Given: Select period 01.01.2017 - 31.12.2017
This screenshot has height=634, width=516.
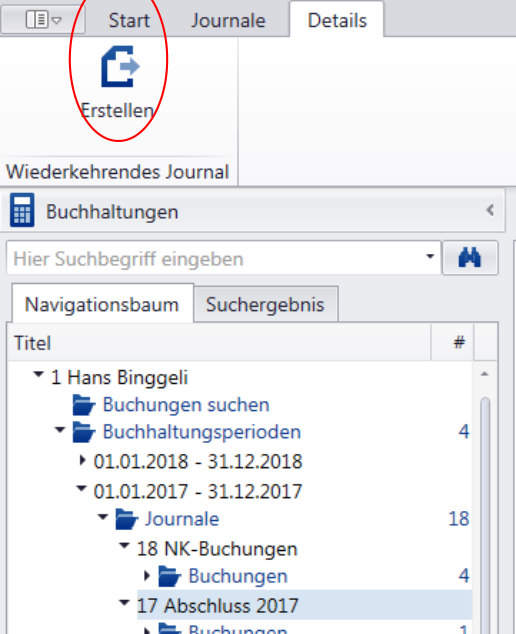Looking at the screenshot, I should 198,491.
